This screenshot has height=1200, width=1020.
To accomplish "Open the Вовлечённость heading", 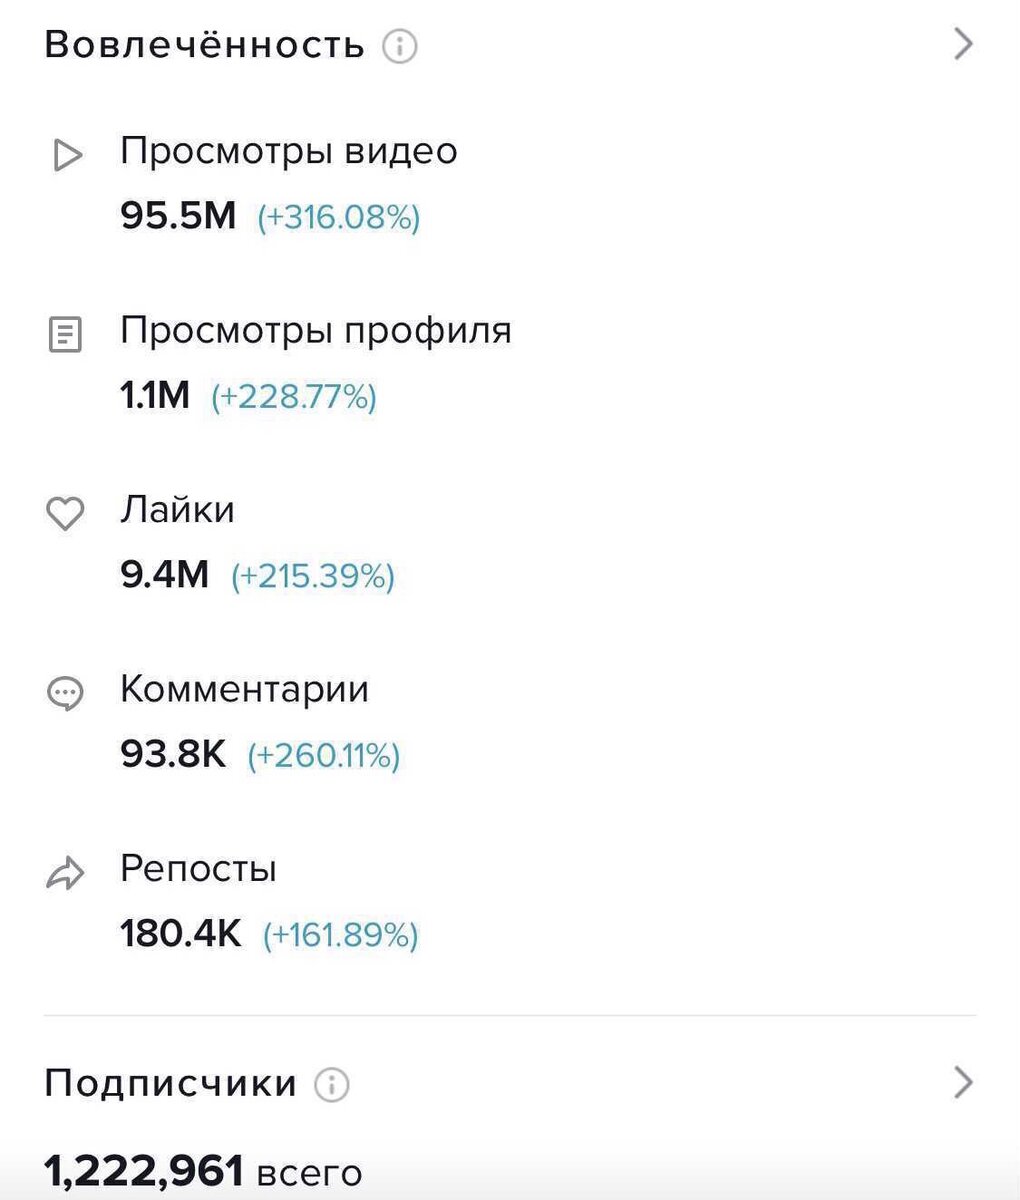I will click(x=205, y=45).
